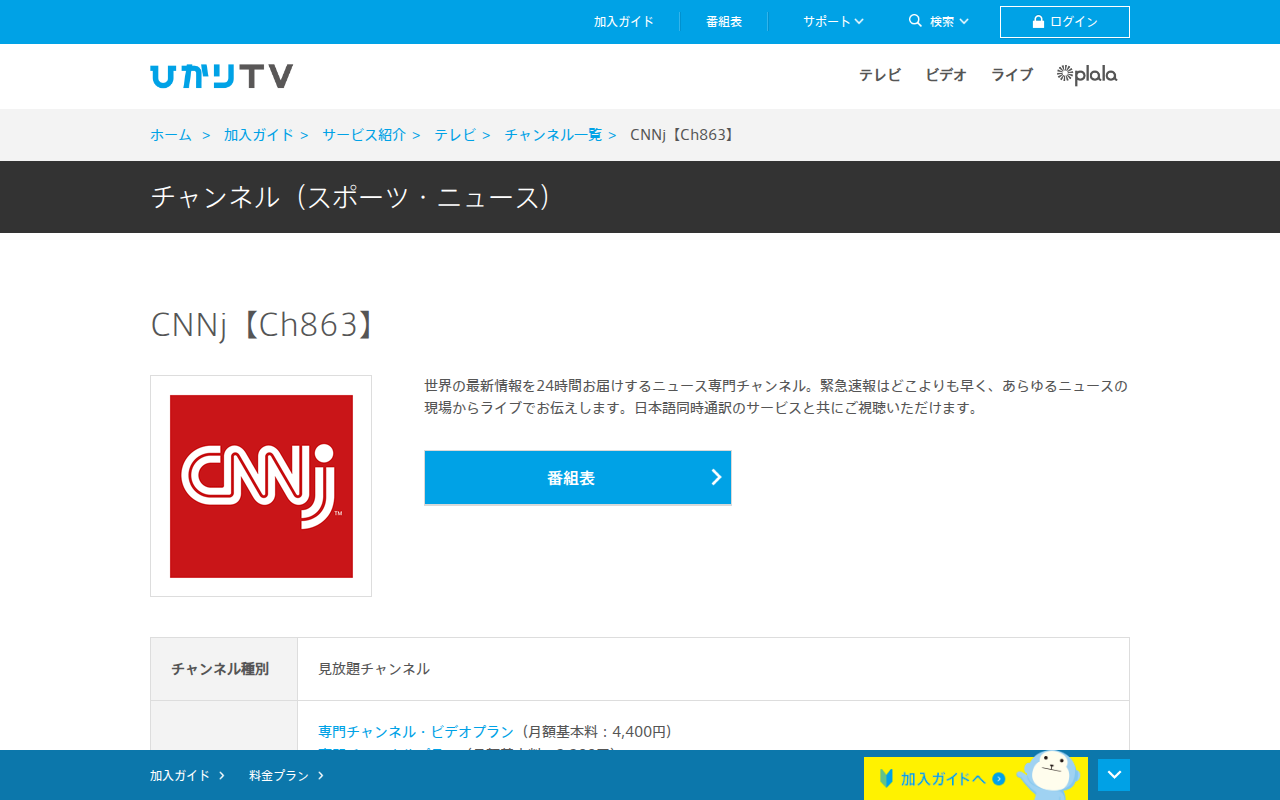Open テレビ breadcrumb link

(455, 135)
